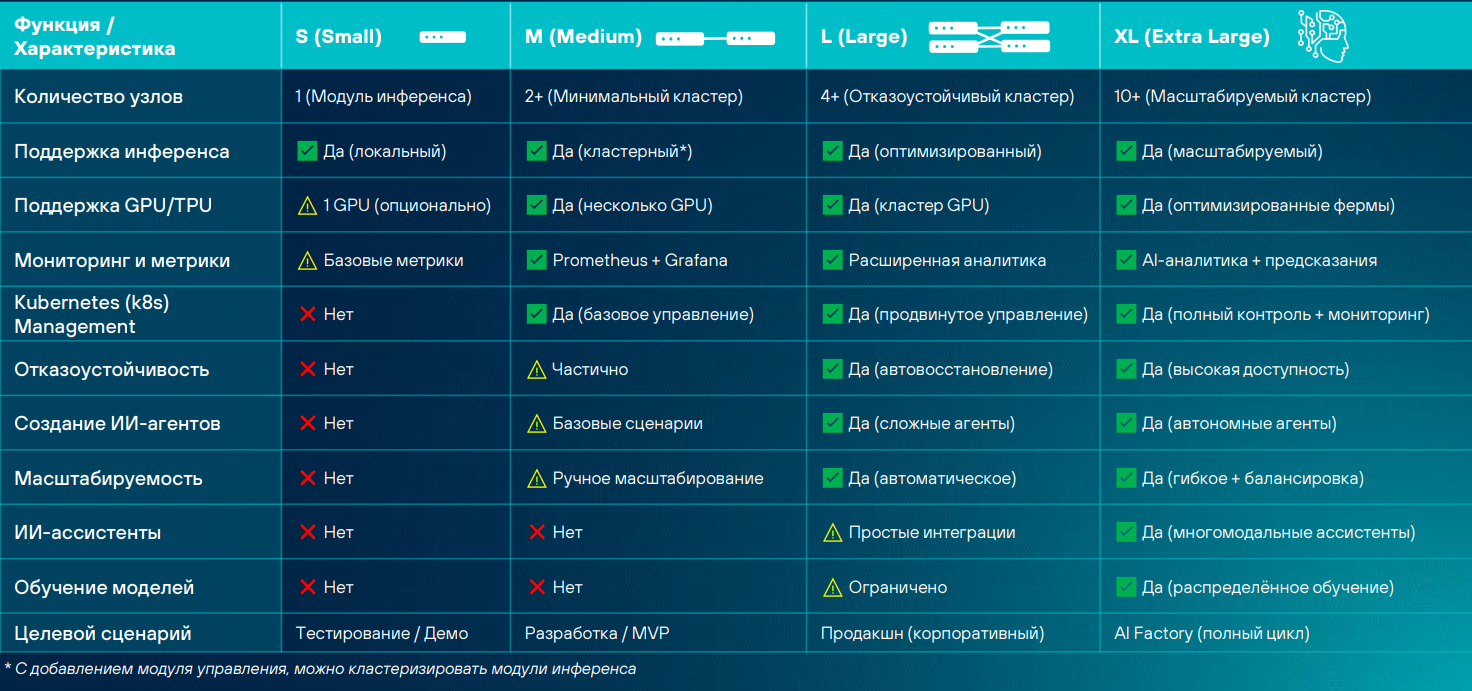1472x691 pixels.
Task: Click the "Да (несколько GPU)" text
Action: pos(632,206)
